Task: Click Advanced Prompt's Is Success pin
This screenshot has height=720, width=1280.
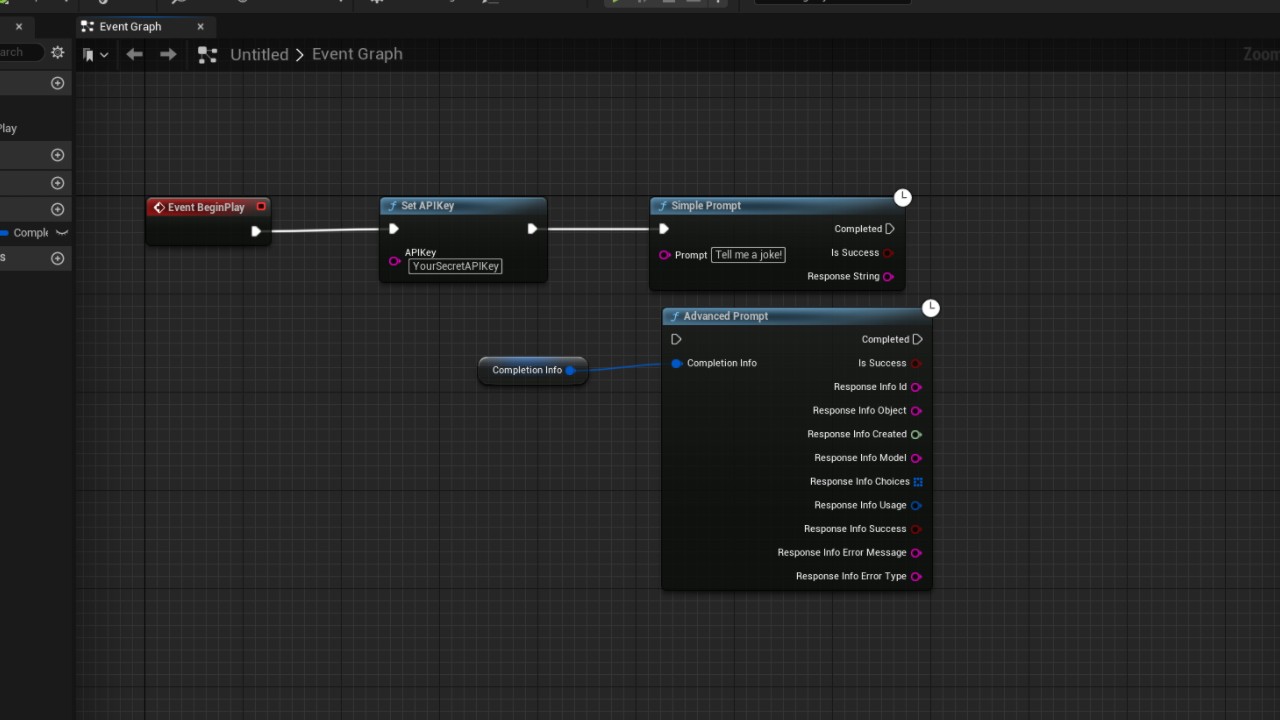Action: pos(916,363)
